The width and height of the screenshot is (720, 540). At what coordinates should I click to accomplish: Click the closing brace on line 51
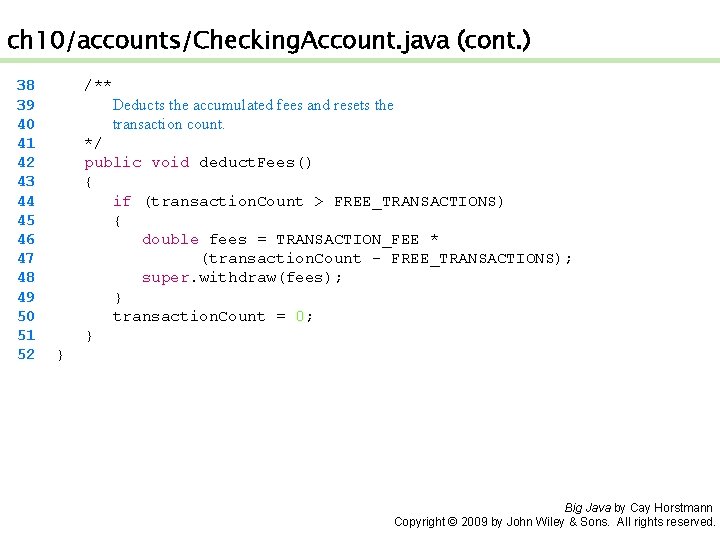(x=89, y=336)
